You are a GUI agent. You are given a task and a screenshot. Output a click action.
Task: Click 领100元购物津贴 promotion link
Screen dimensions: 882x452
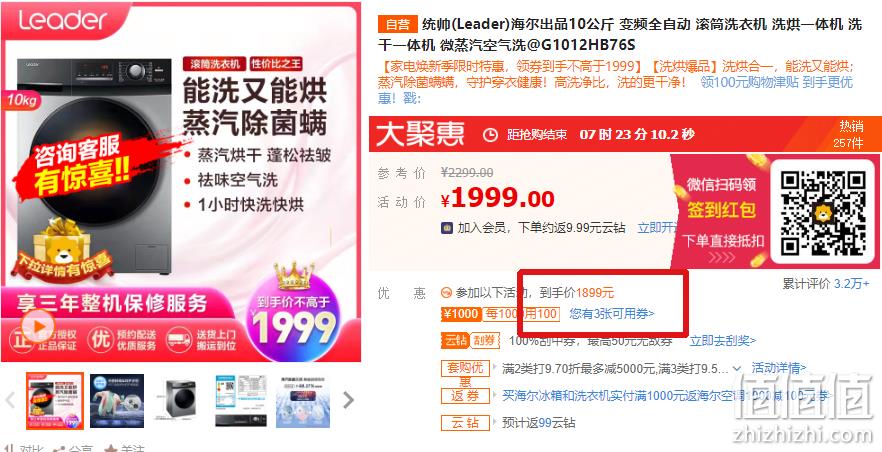pos(776,83)
